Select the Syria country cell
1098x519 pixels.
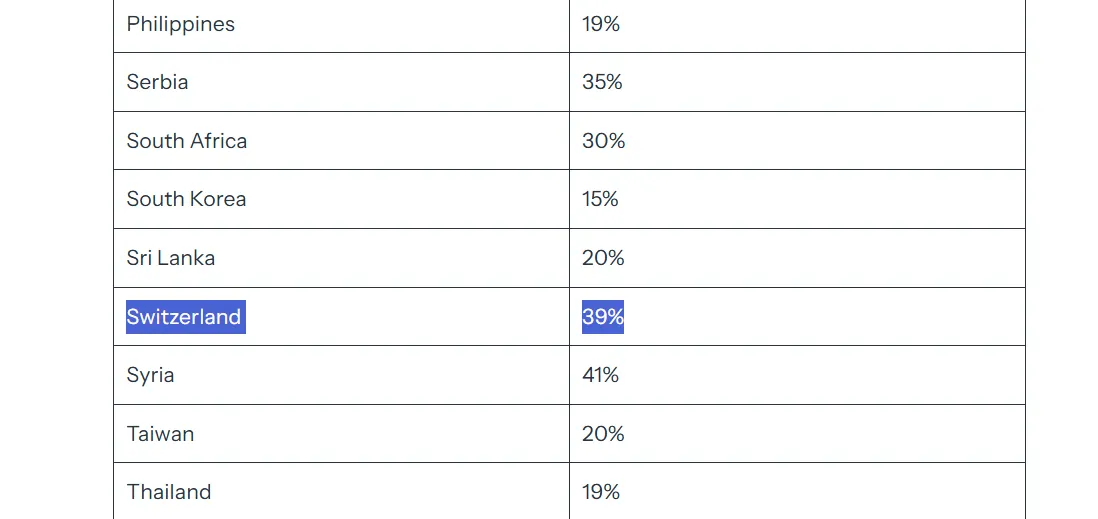tap(150, 375)
